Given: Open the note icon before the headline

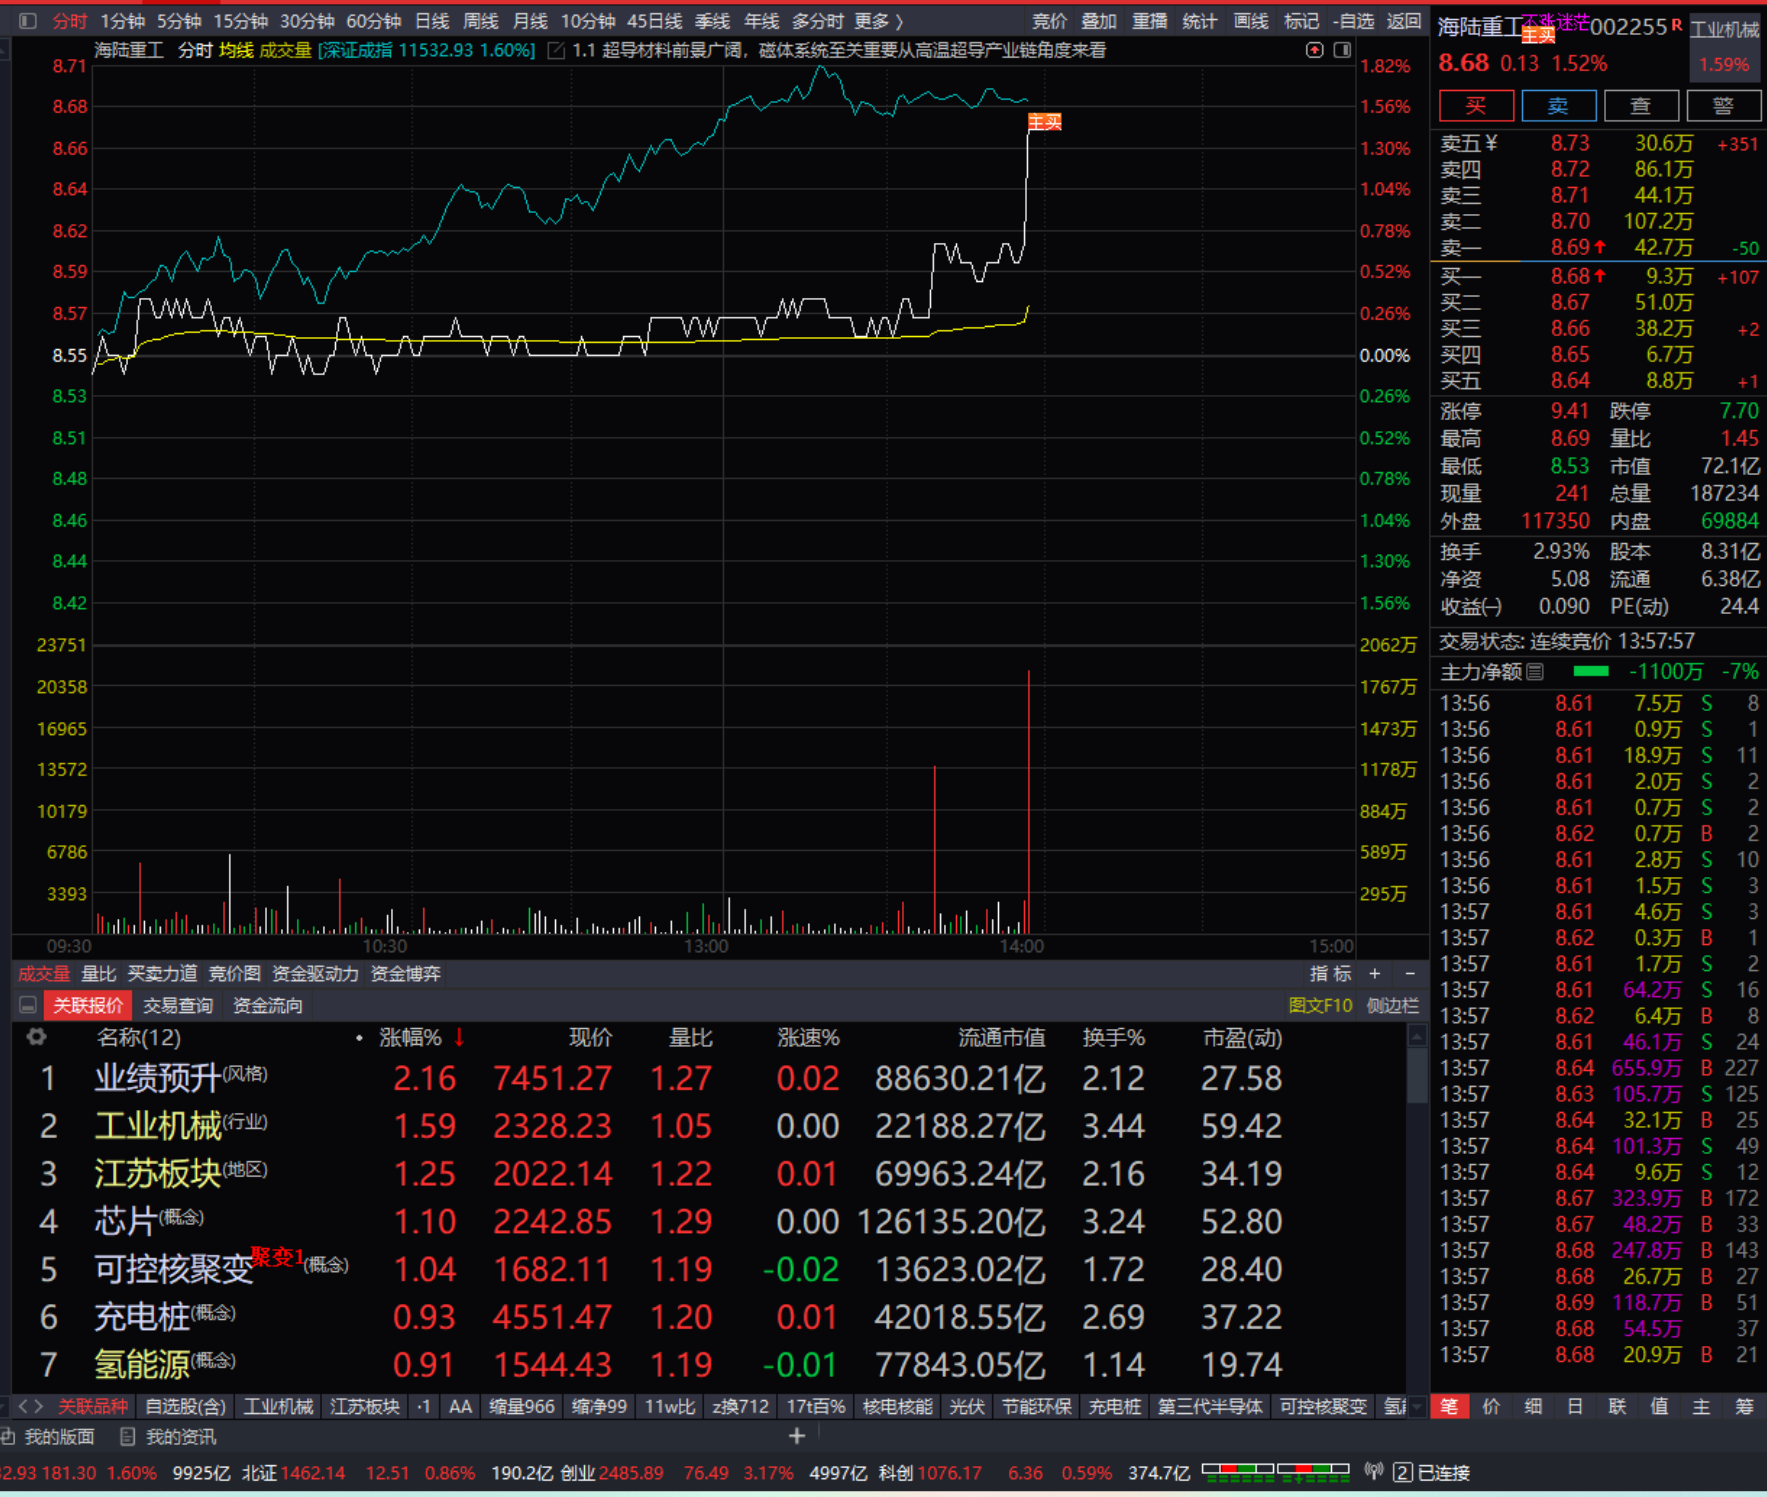Looking at the screenshot, I should click(556, 50).
